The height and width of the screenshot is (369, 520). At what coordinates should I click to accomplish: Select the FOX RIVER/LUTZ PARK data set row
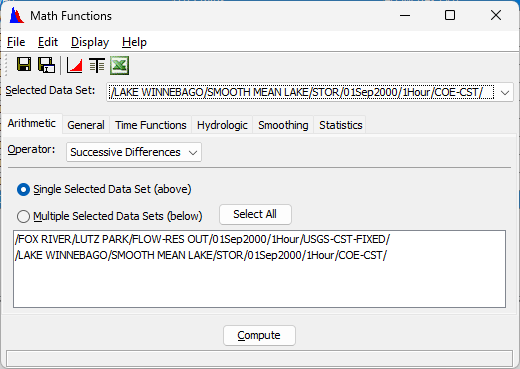(259, 239)
